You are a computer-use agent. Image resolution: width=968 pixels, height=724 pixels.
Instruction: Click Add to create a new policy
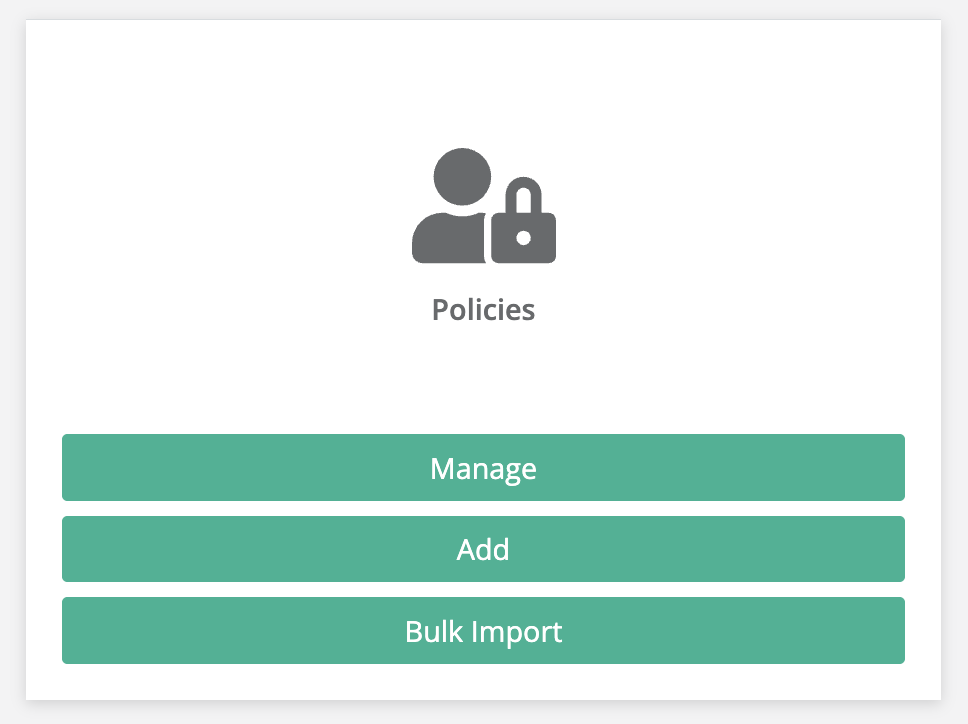pyautogui.click(x=483, y=549)
